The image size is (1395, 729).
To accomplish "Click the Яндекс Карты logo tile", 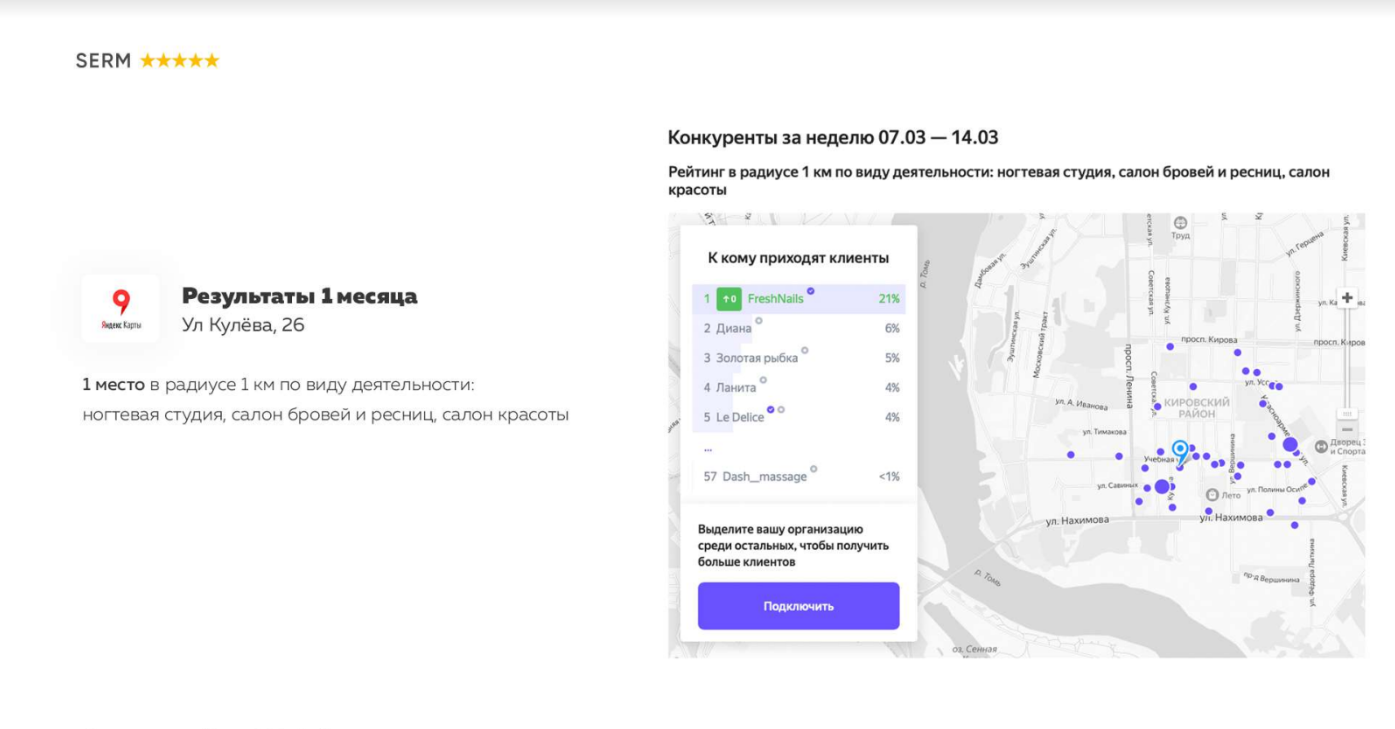I will coord(121,309).
